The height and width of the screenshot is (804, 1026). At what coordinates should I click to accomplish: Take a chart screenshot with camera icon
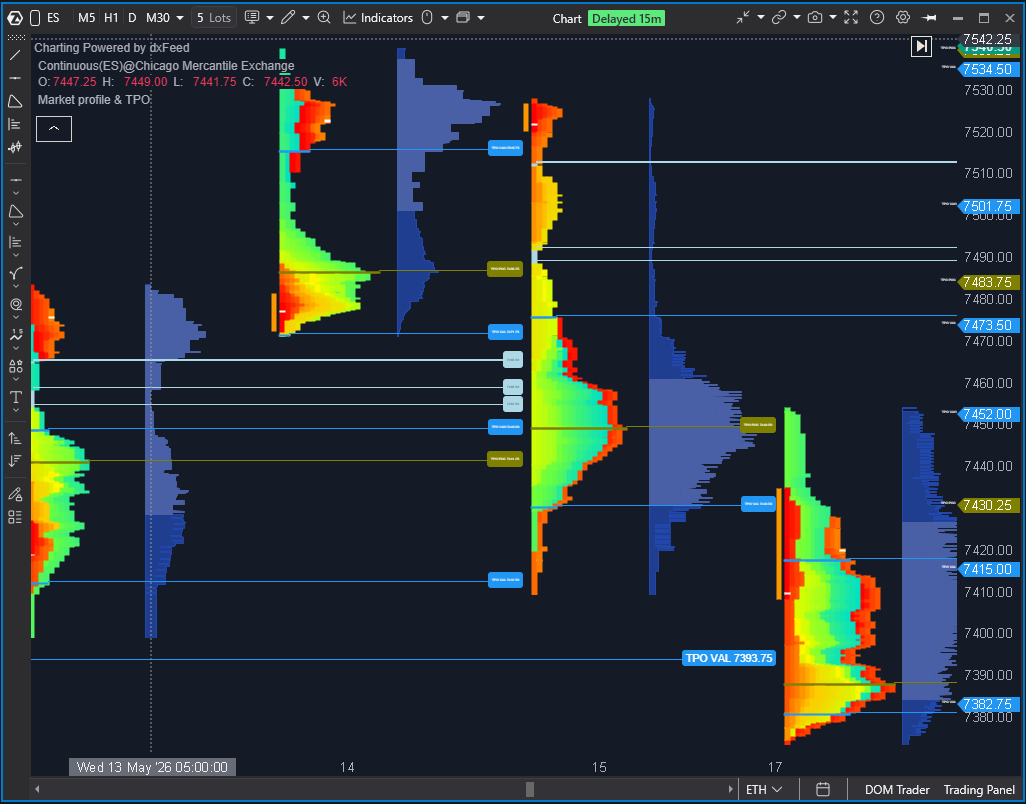pos(815,18)
